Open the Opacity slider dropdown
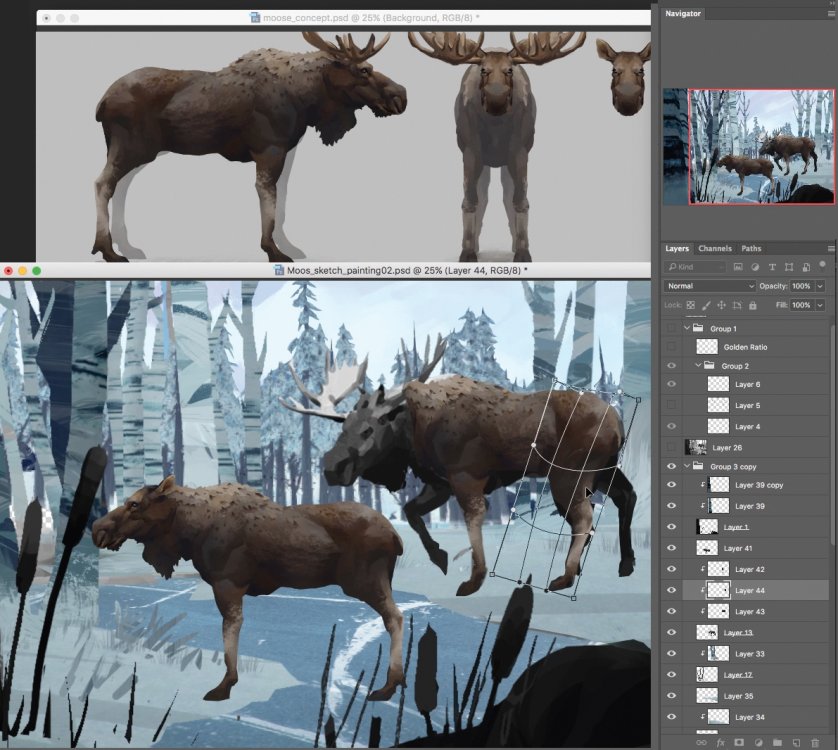 820,286
